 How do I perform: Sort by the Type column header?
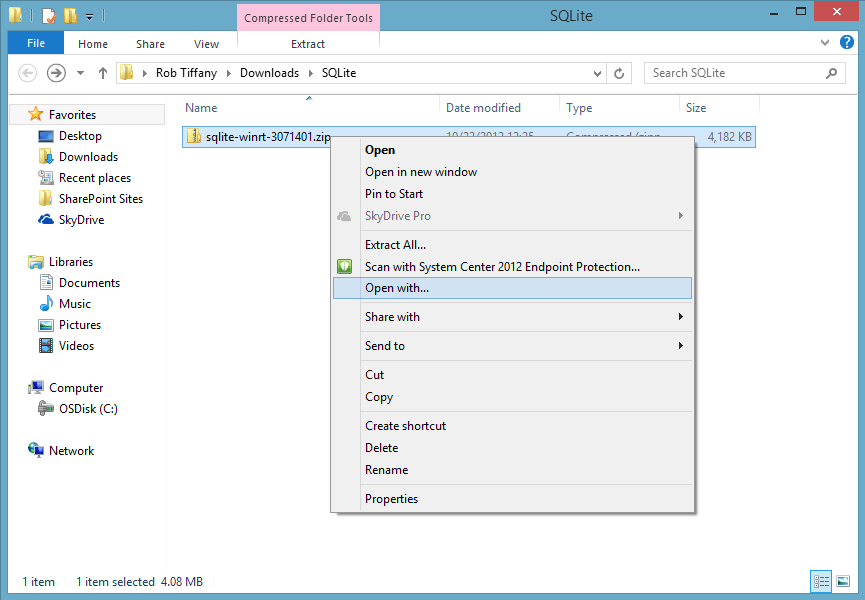click(x=620, y=108)
